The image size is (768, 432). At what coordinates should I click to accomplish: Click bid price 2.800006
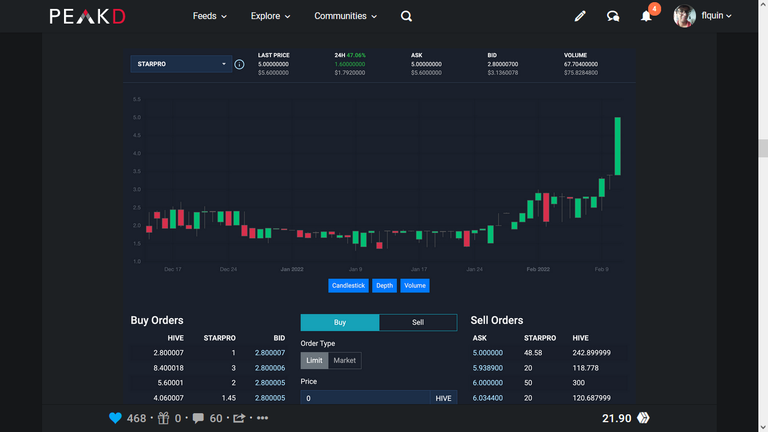[x=270, y=368]
